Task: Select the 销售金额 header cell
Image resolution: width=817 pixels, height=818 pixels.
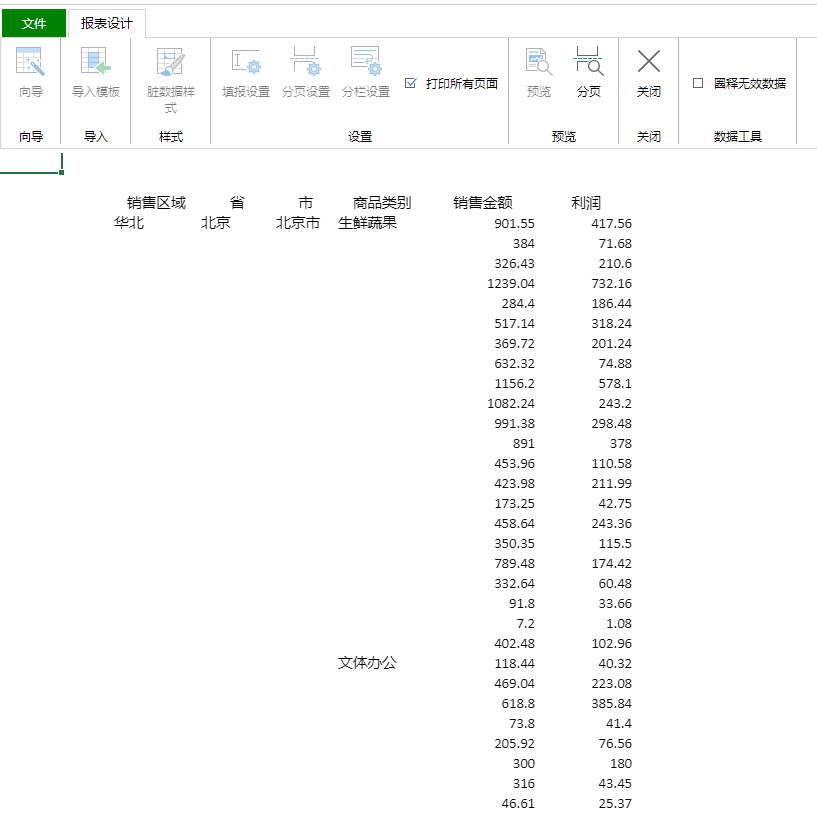Action: coord(483,202)
